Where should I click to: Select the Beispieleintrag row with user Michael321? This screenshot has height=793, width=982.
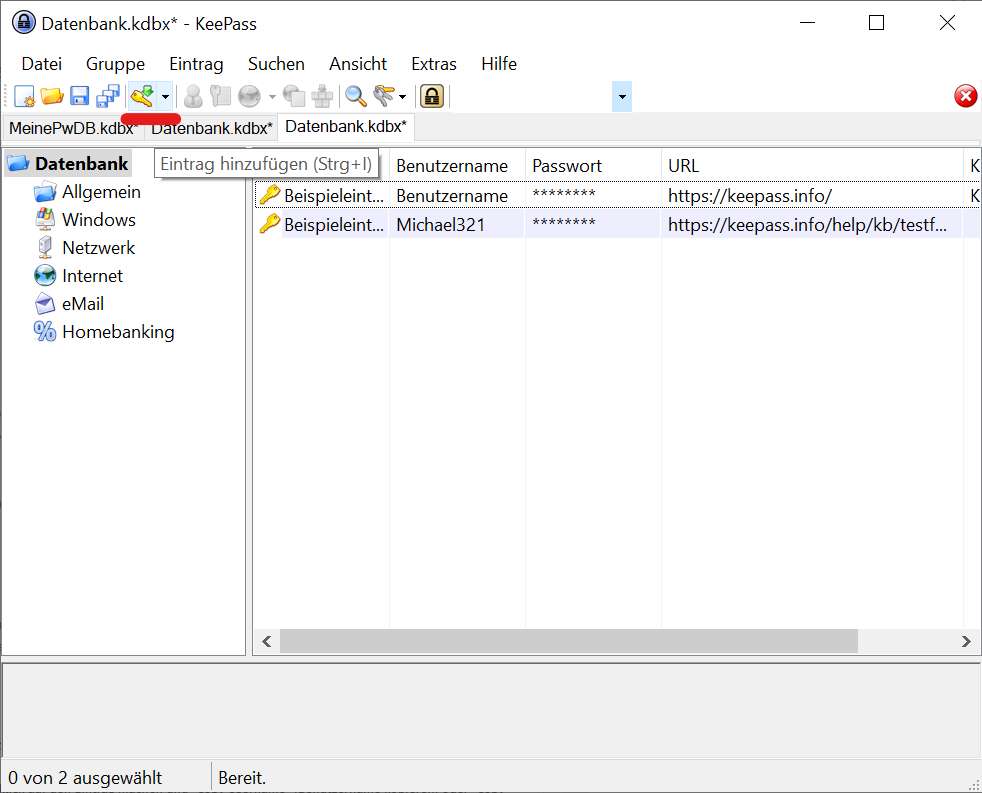pos(618,224)
